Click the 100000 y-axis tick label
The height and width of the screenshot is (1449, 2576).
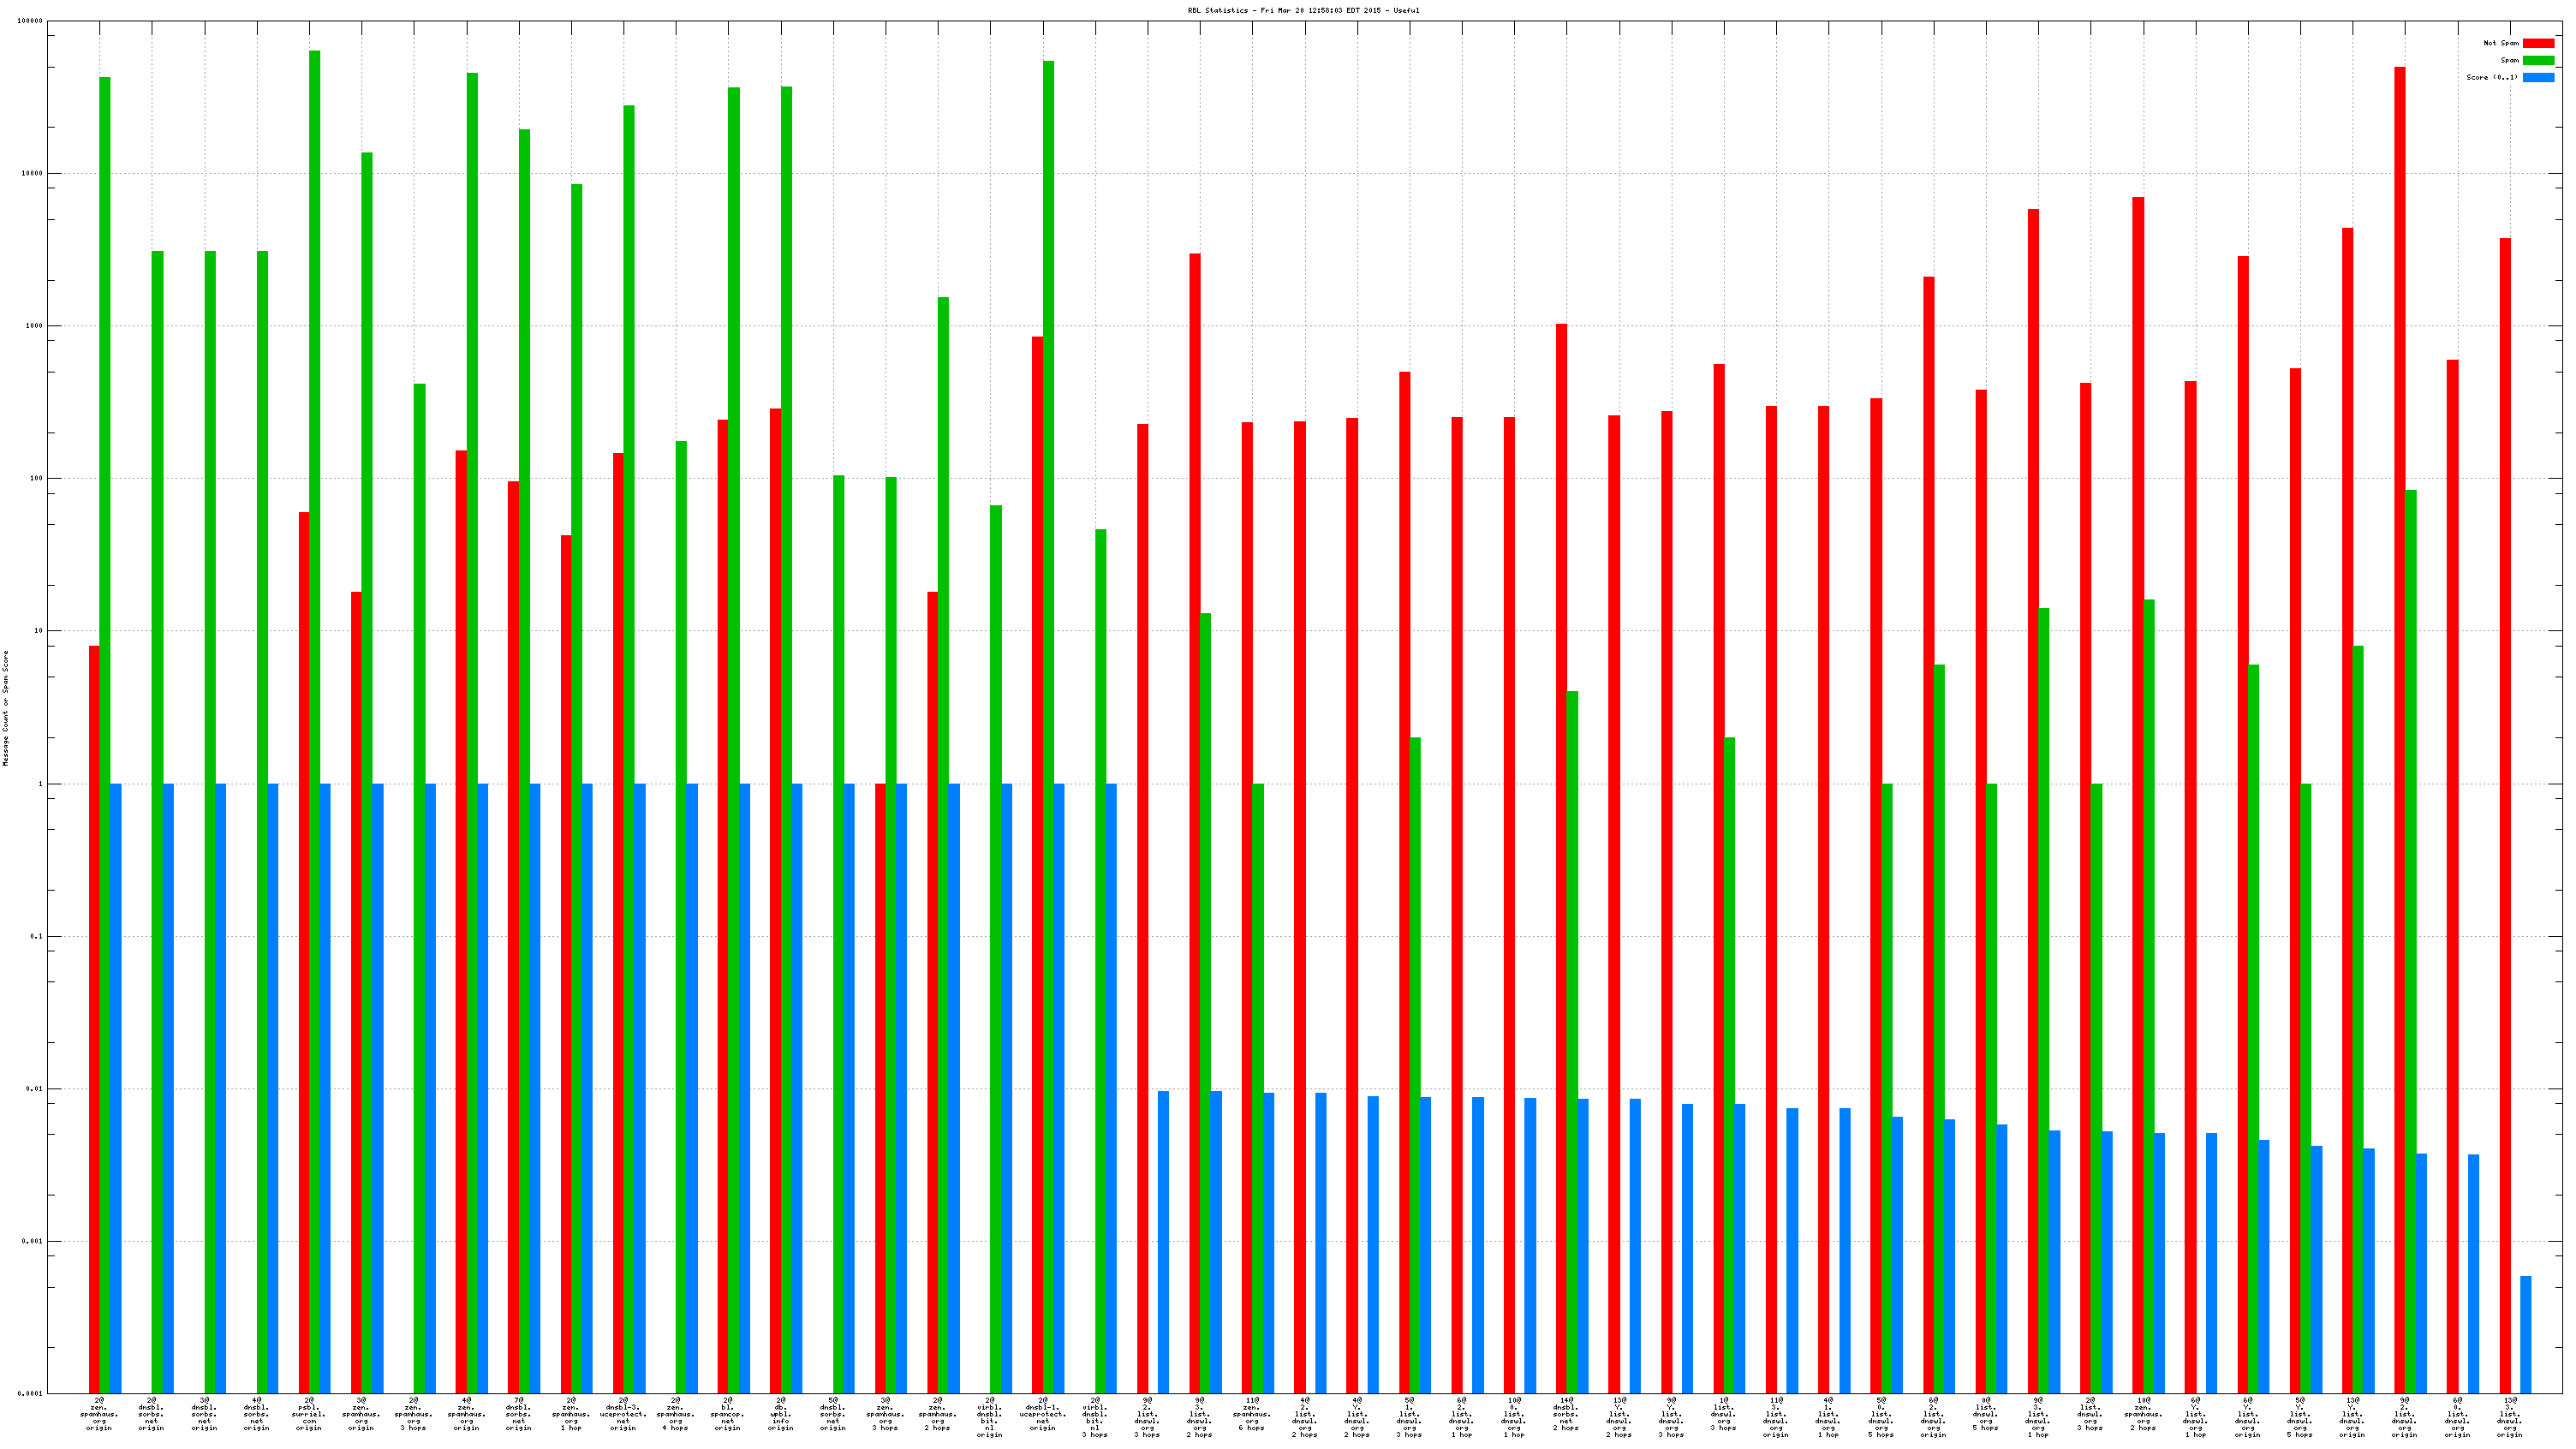coord(30,21)
